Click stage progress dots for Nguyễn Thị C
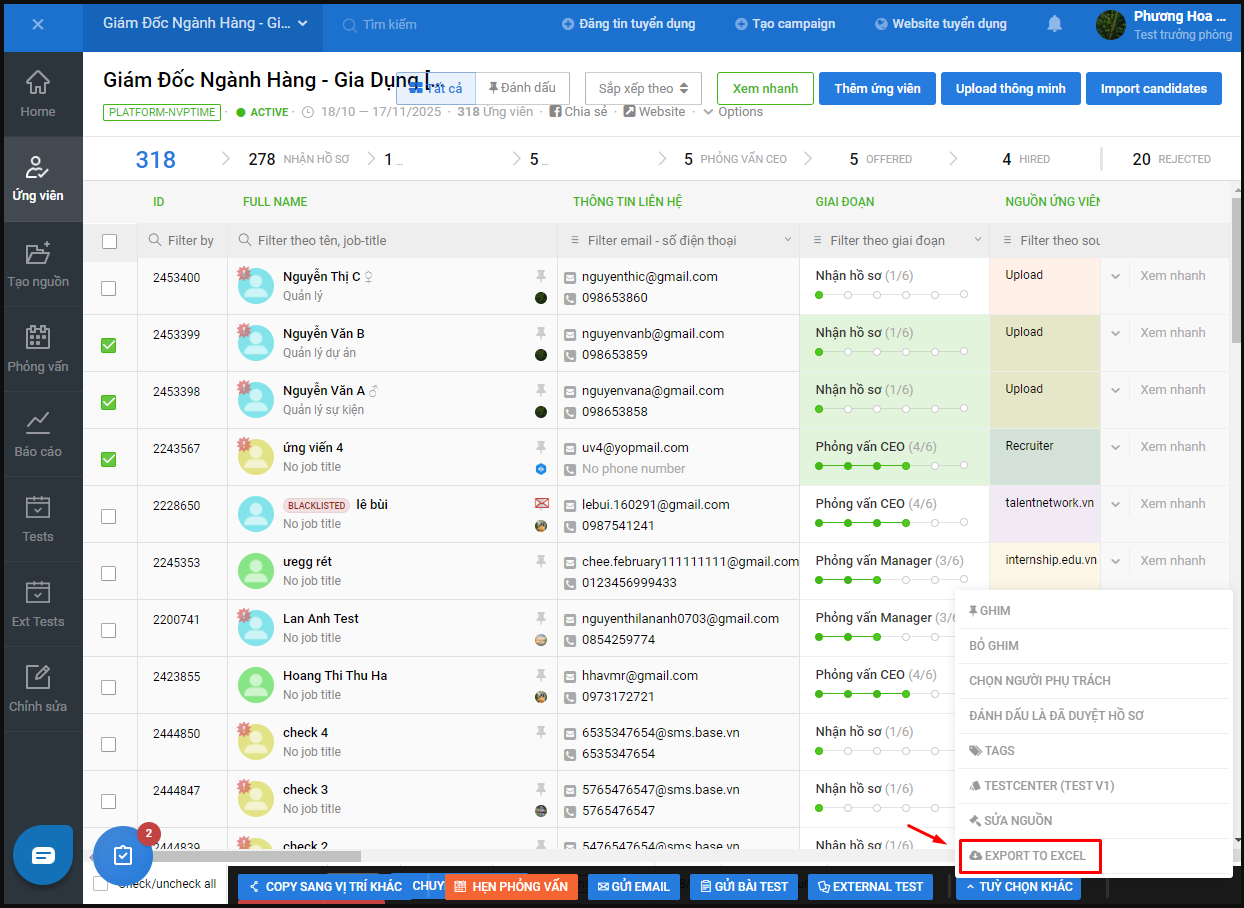The width and height of the screenshot is (1244, 908). click(892, 295)
